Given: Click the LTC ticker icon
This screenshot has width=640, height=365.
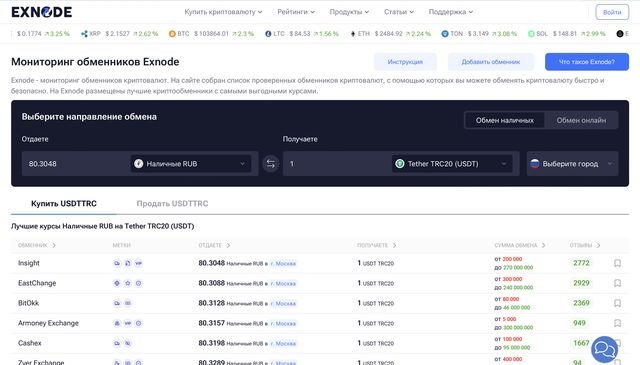Looking at the screenshot, I should pyautogui.click(x=268, y=33).
